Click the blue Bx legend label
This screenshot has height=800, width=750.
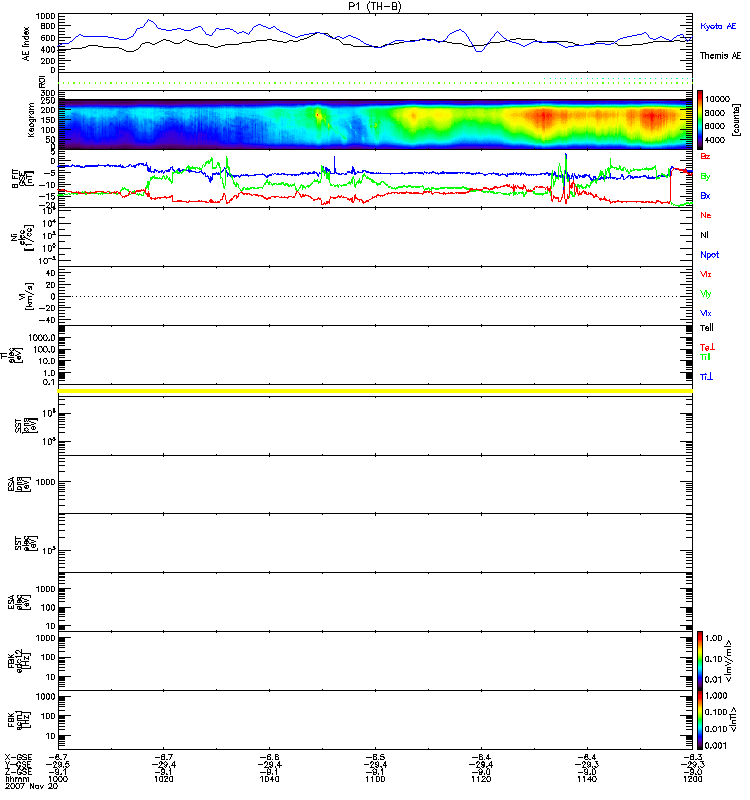(x=705, y=195)
